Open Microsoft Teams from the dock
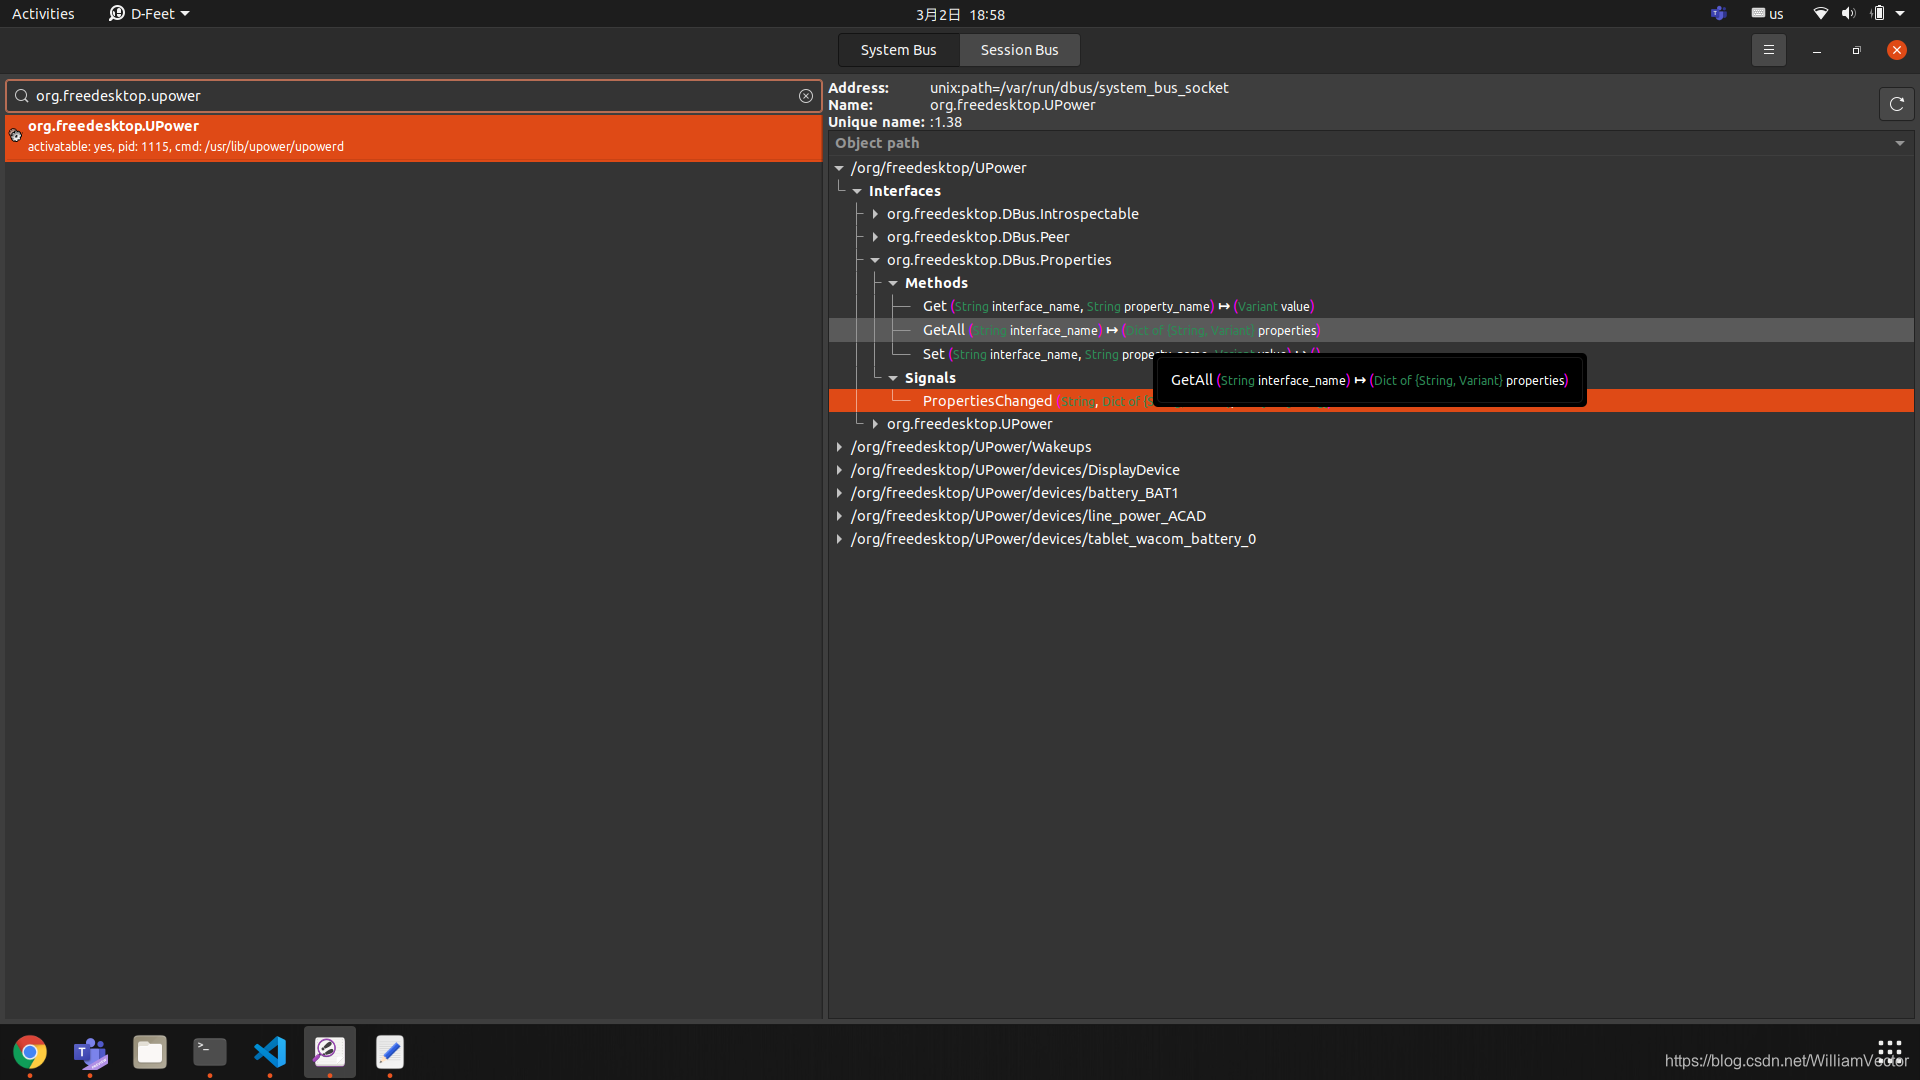The width and height of the screenshot is (1920, 1080). point(90,1052)
